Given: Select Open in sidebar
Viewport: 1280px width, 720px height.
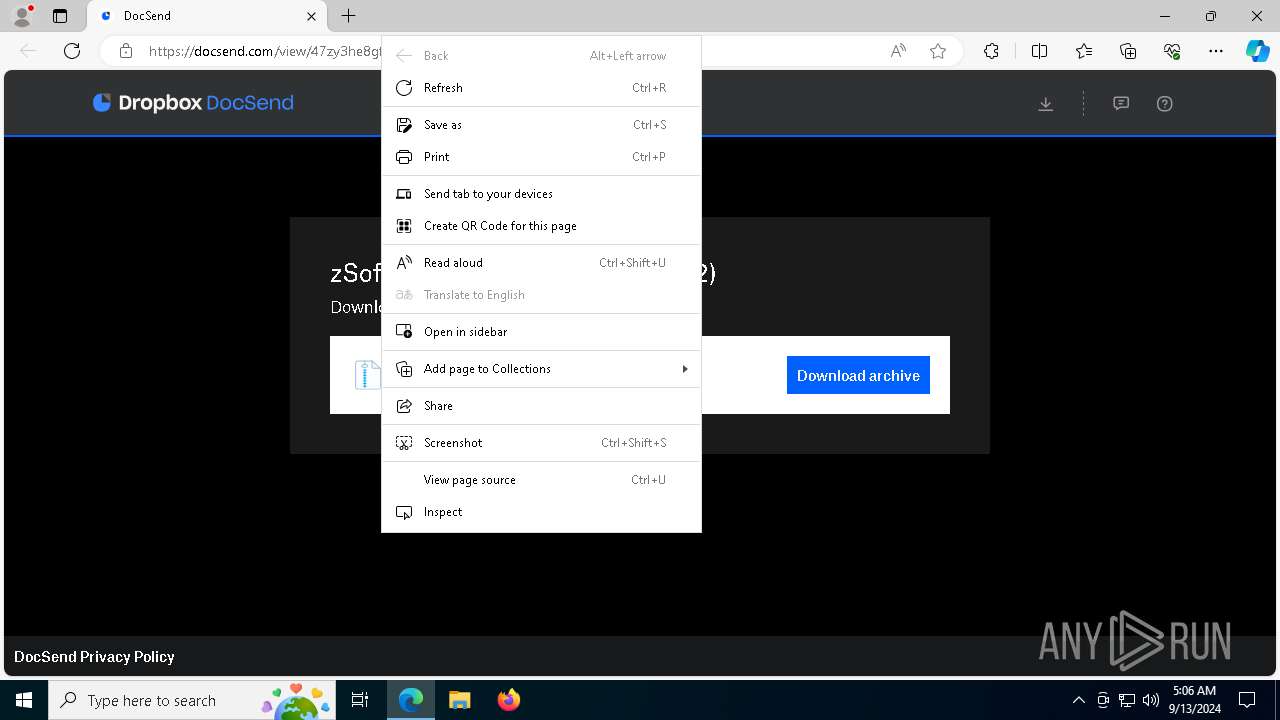Looking at the screenshot, I should [x=541, y=332].
